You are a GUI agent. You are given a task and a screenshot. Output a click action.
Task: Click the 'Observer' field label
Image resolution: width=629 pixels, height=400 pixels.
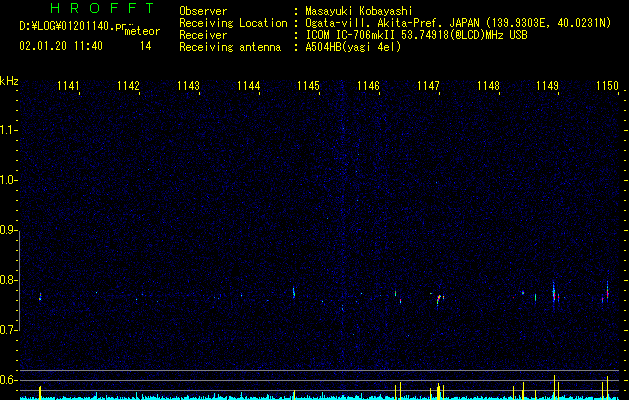203,11
